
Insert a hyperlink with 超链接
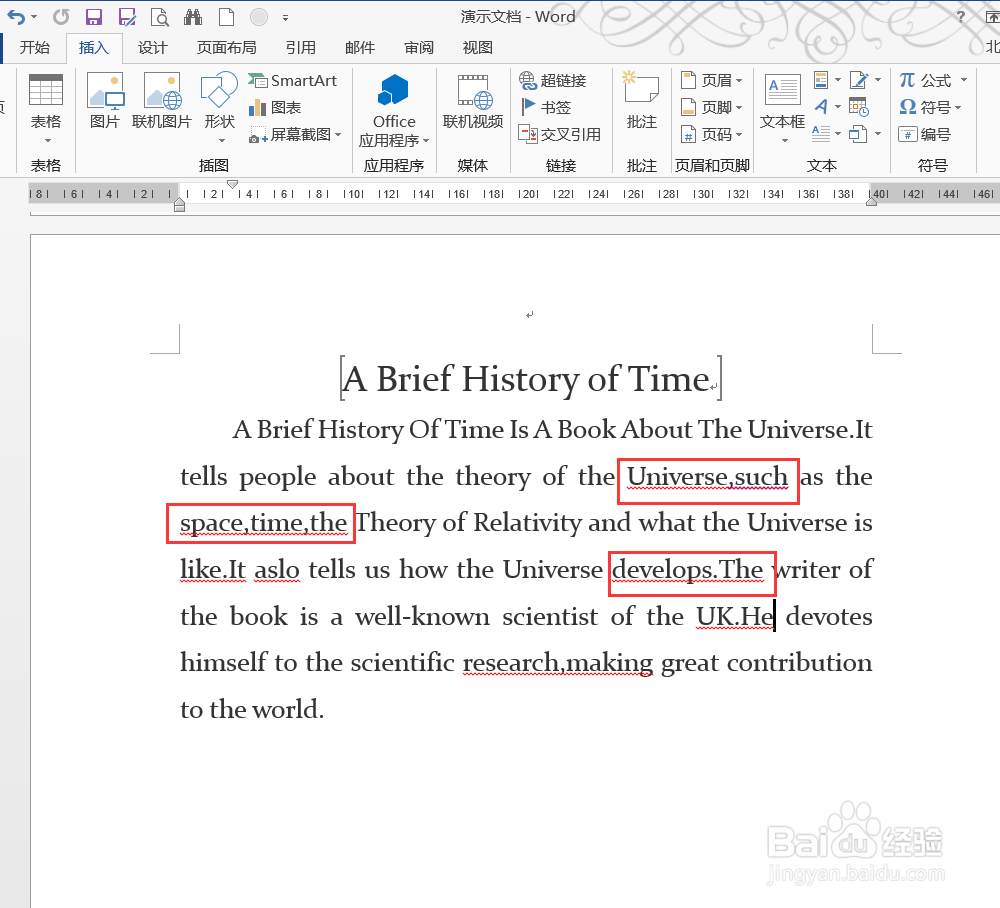click(553, 80)
